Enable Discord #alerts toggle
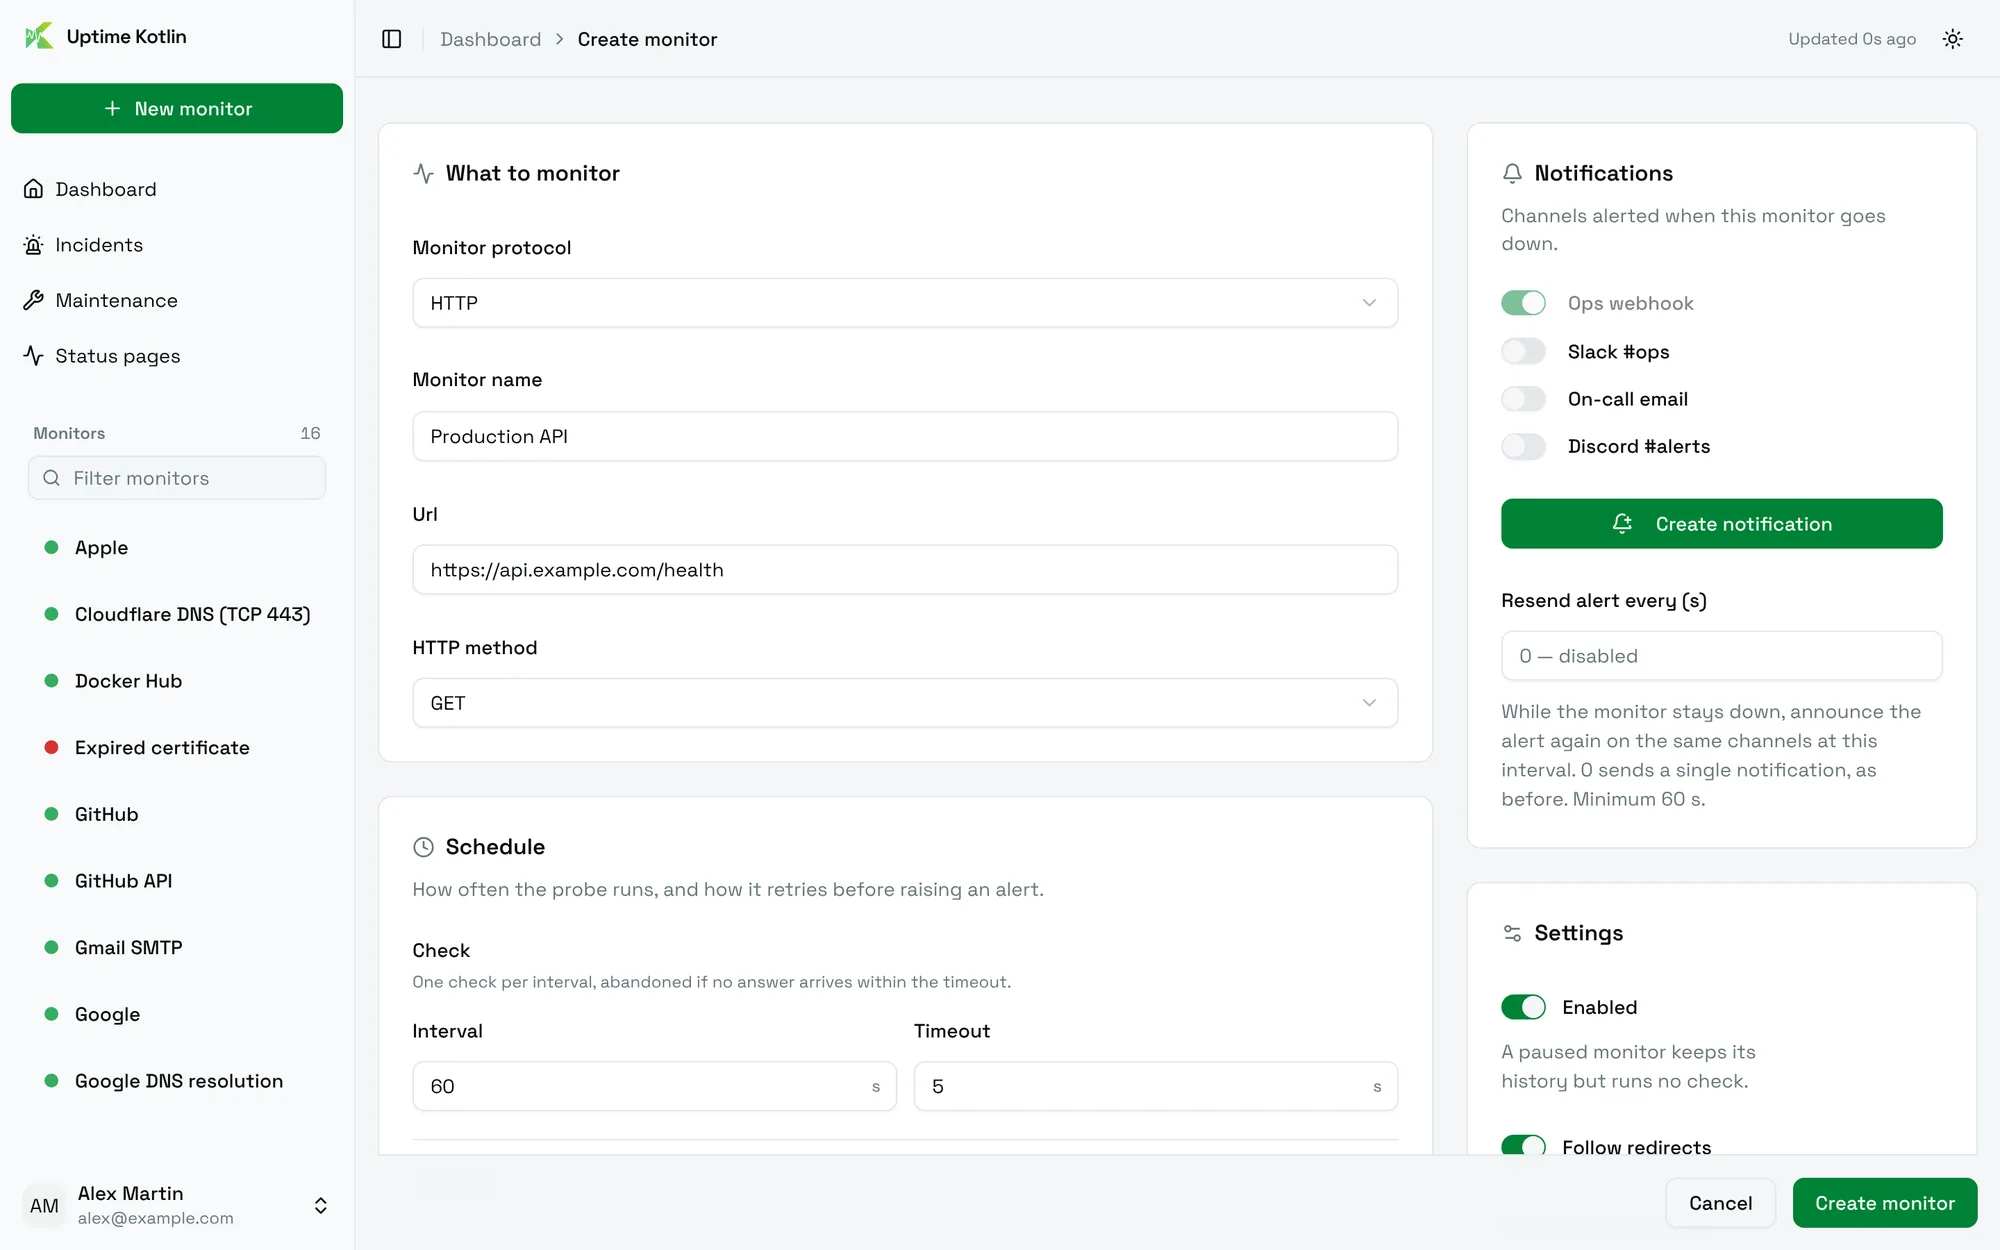Viewport: 2000px width, 1250px height. click(1523, 446)
